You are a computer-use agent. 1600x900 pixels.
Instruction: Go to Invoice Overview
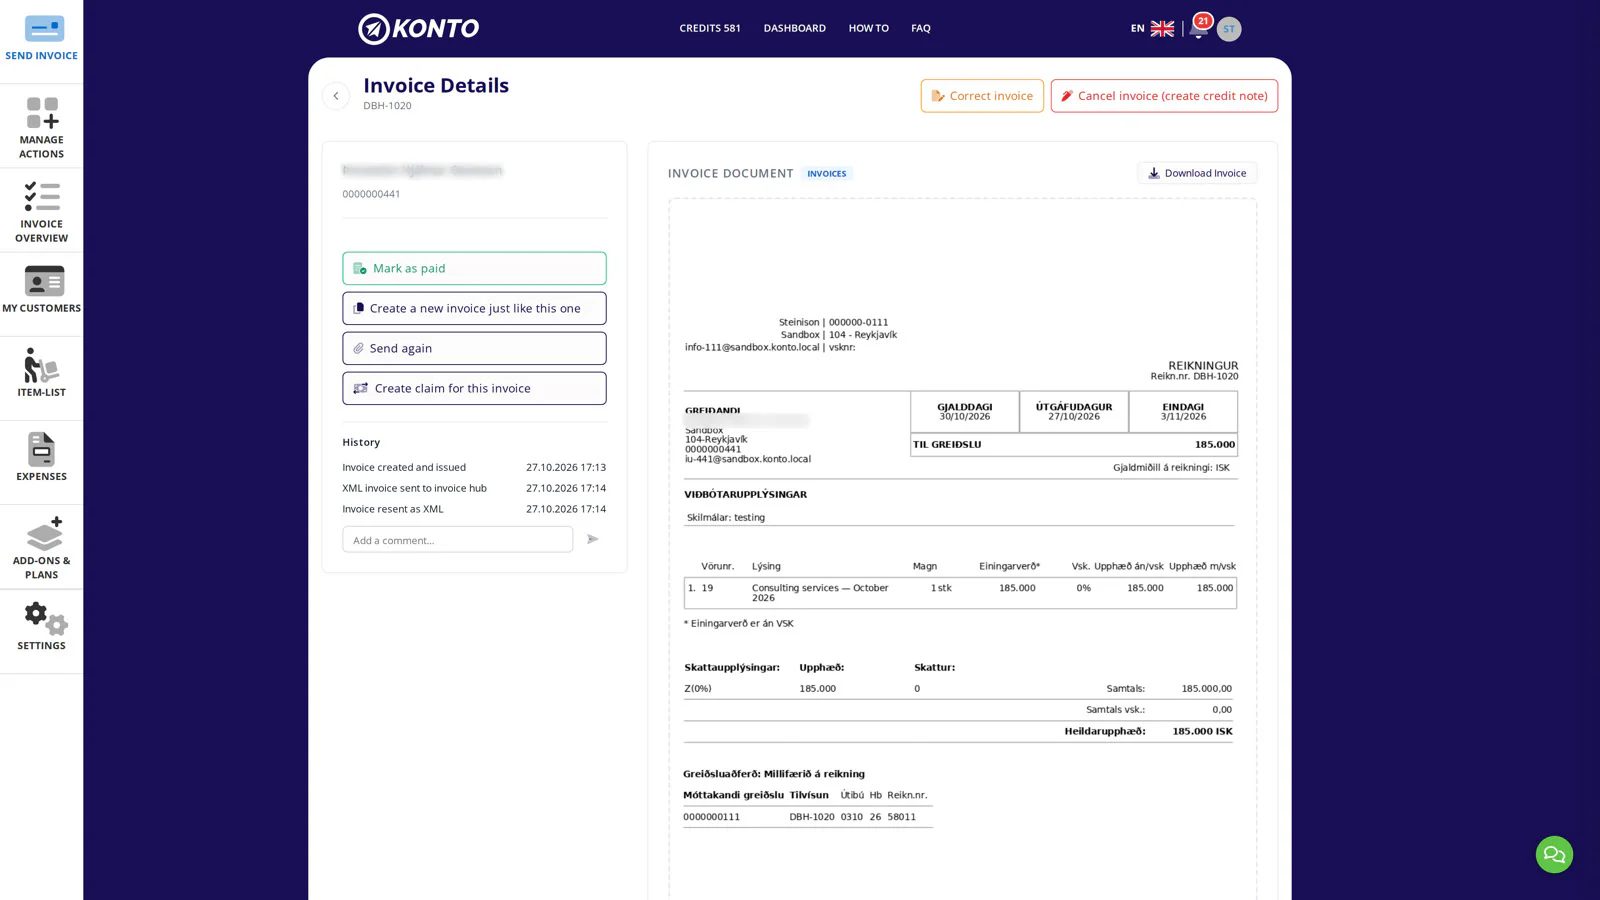(41, 211)
